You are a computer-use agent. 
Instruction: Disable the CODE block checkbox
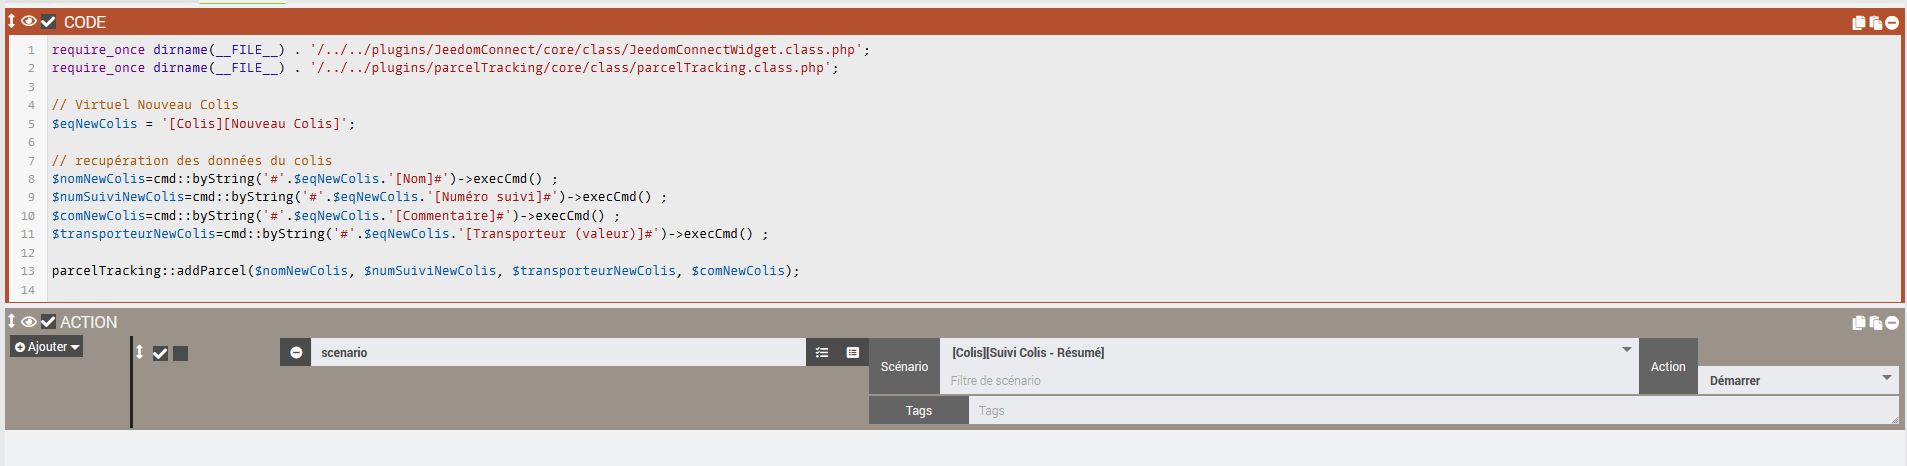pos(48,21)
